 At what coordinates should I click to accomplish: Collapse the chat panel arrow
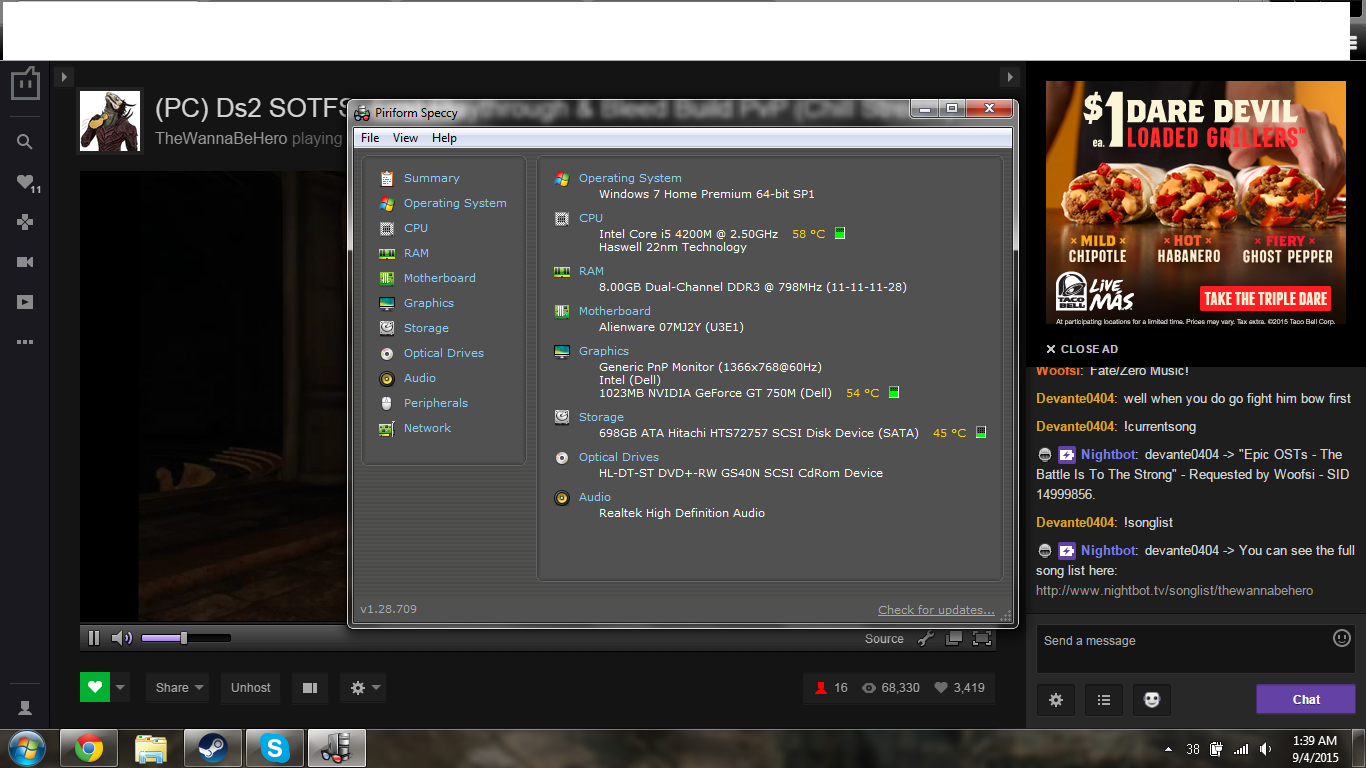(x=1010, y=77)
